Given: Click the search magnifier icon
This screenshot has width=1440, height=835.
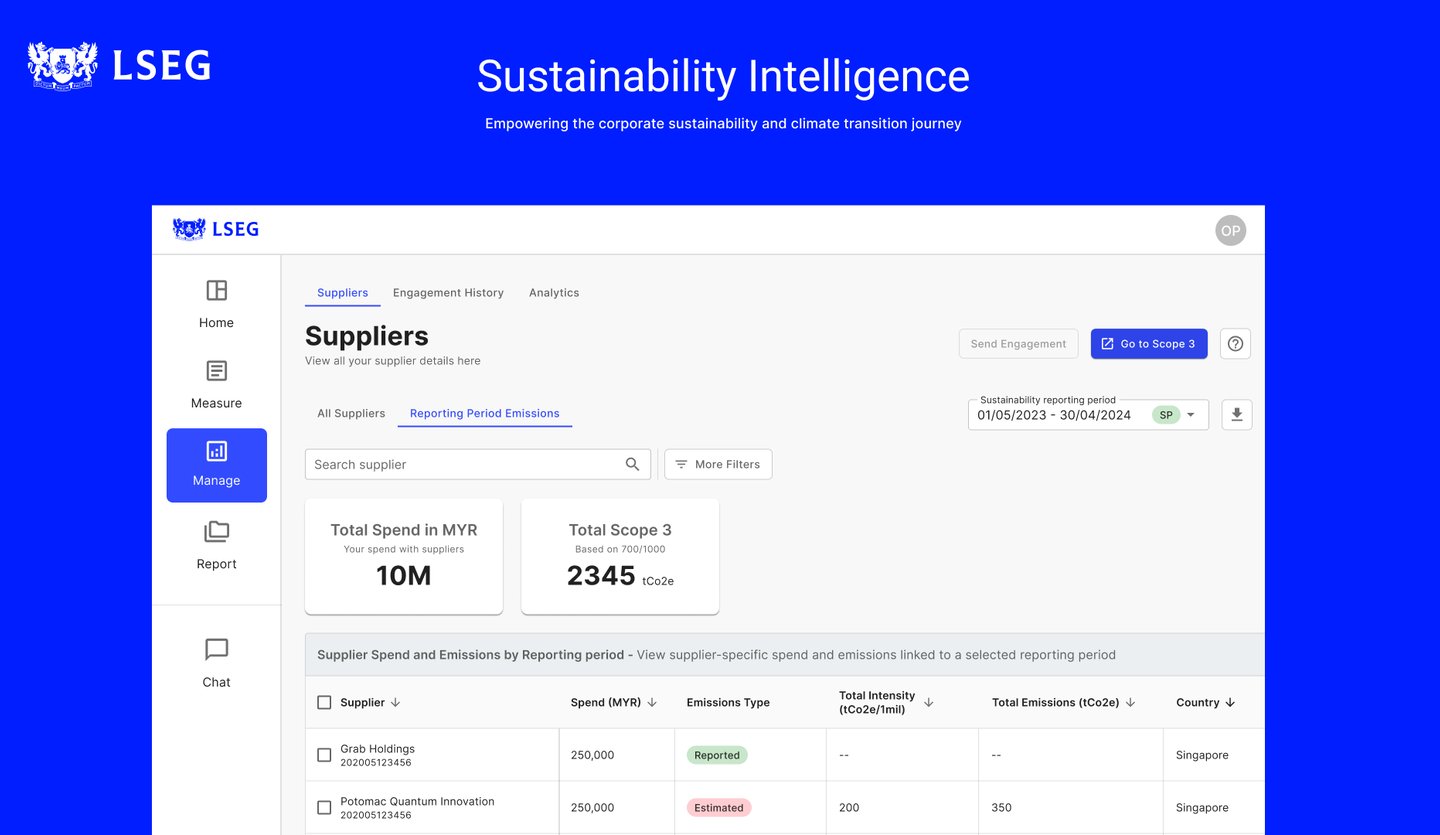Looking at the screenshot, I should (632, 464).
